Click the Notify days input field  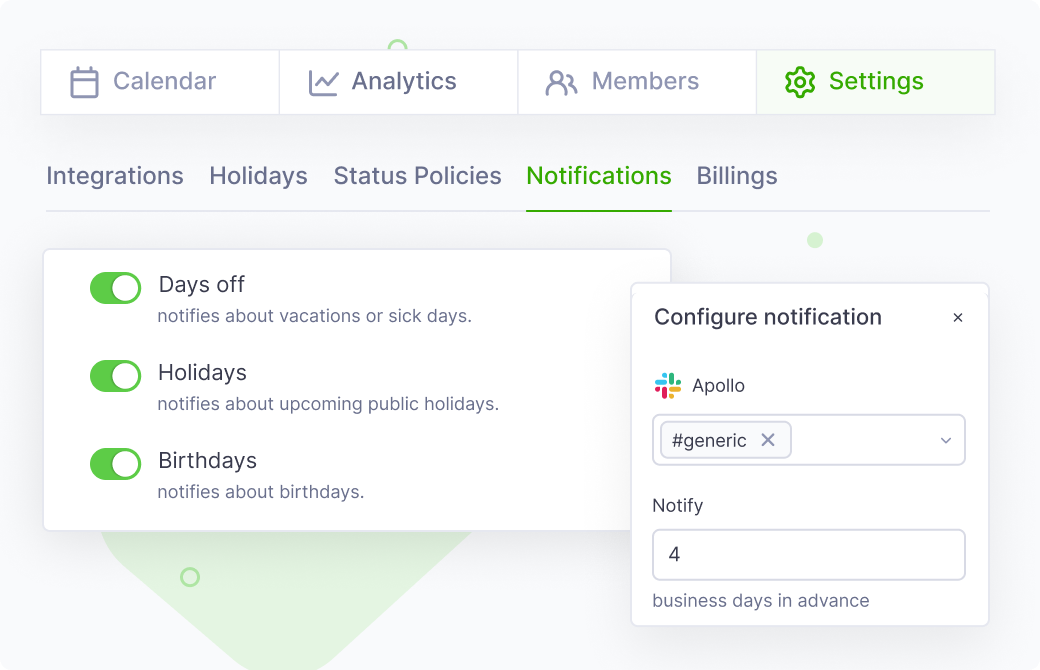(x=808, y=555)
